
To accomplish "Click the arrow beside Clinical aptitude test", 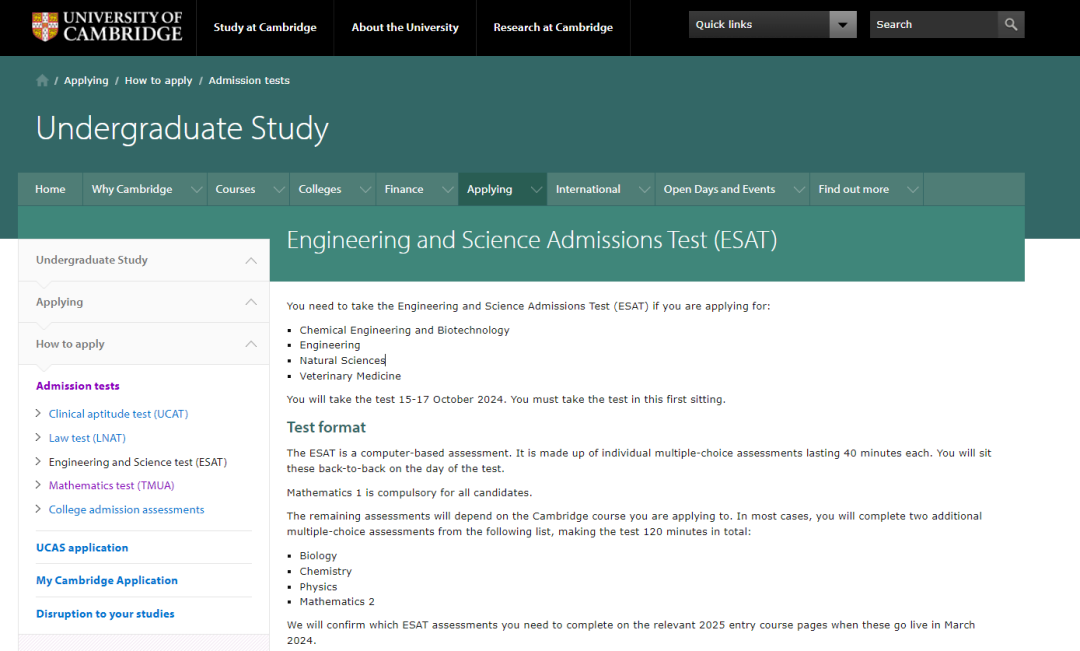I will point(38,413).
